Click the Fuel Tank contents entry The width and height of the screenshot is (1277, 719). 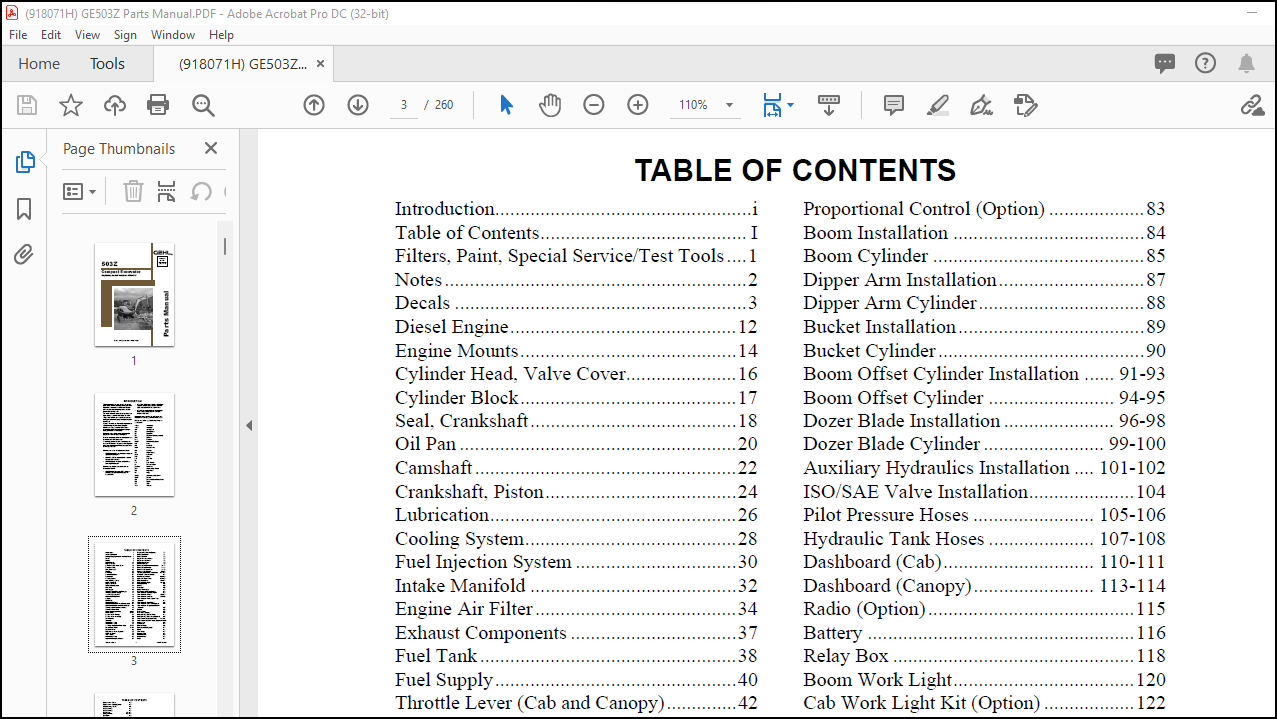576,656
